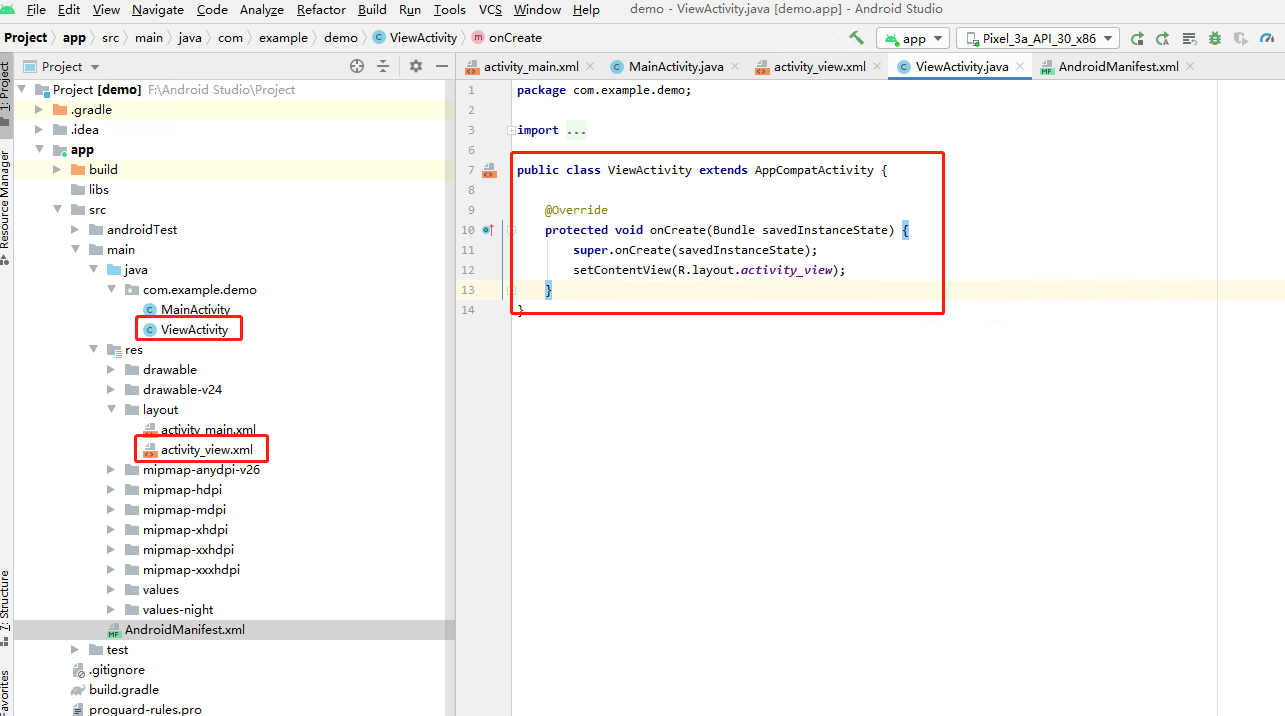The width and height of the screenshot is (1285, 716).
Task: Expand the drawable folder
Action: 111,369
